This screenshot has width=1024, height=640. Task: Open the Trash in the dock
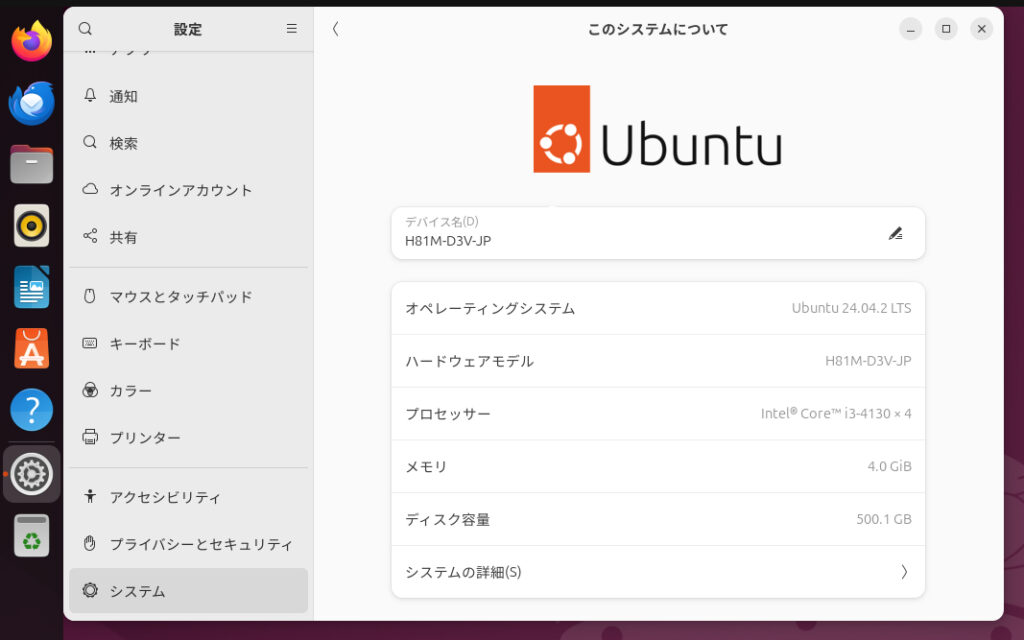click(31, 536)
